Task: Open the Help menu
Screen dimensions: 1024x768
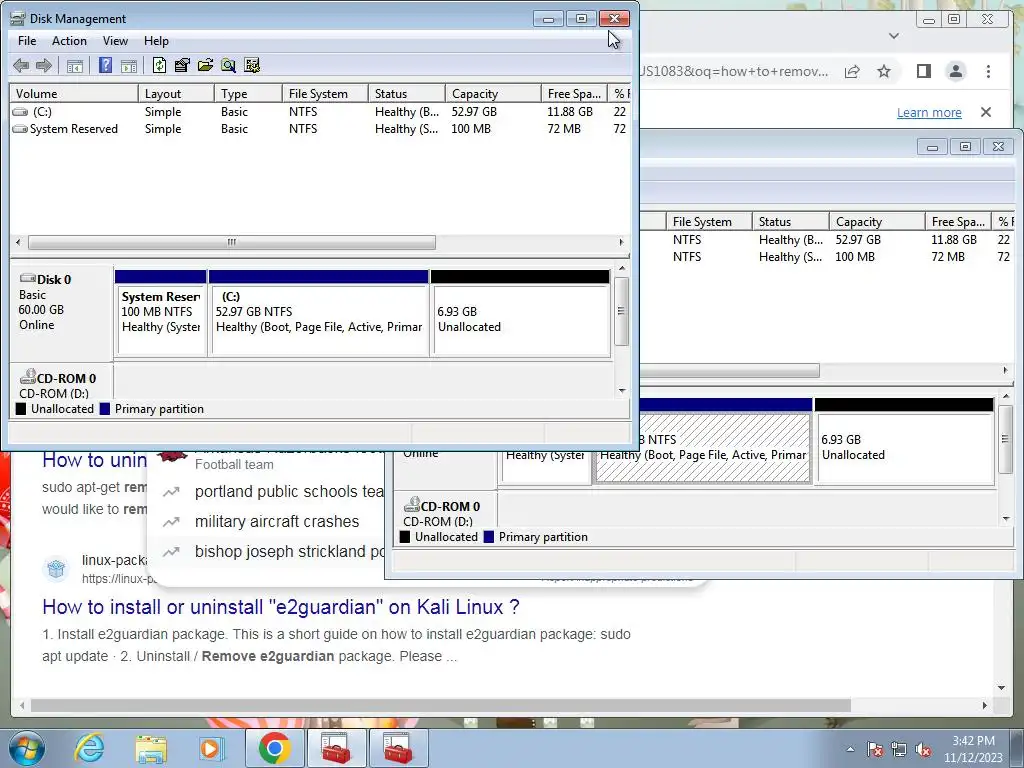Action: pos(156,40)
